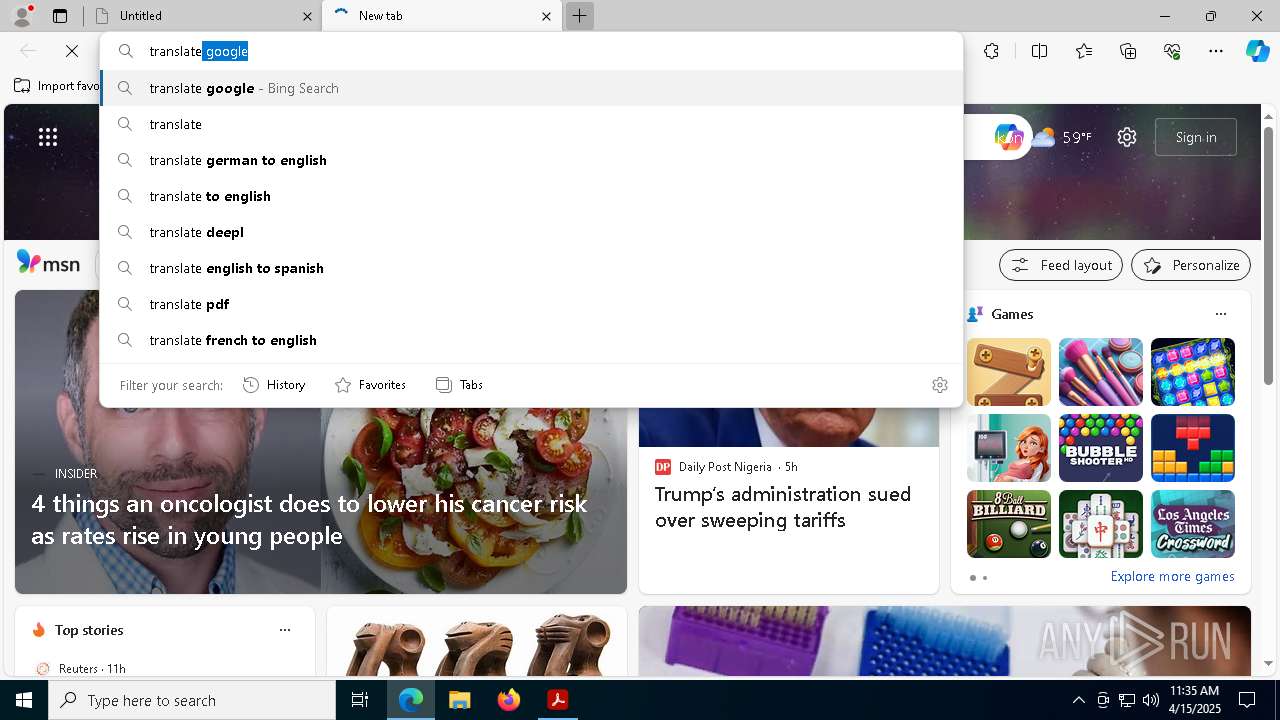Open the Copilot icon beside weather
The image size is (1280, 720).
[x=1008, y=137]
